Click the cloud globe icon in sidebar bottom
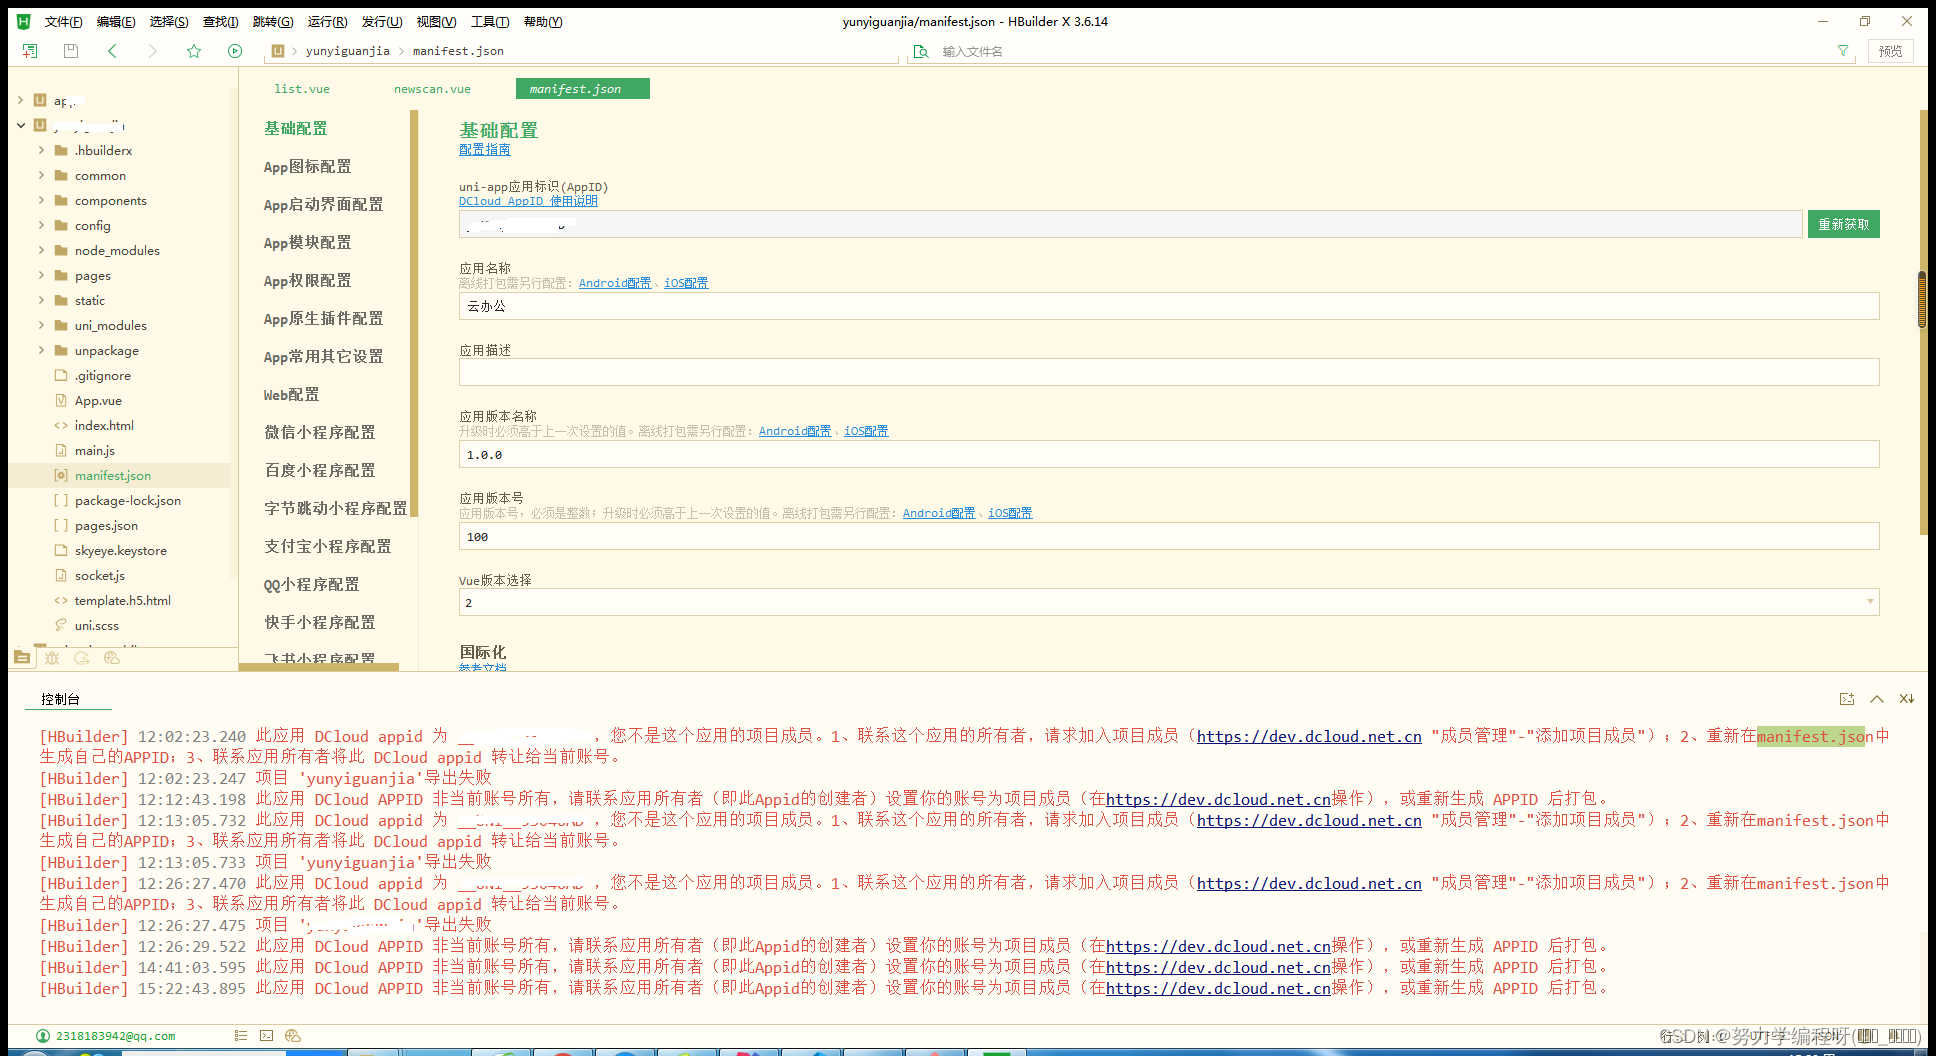Viewport: 1936px width, 1056px height. tap(112, 657)
